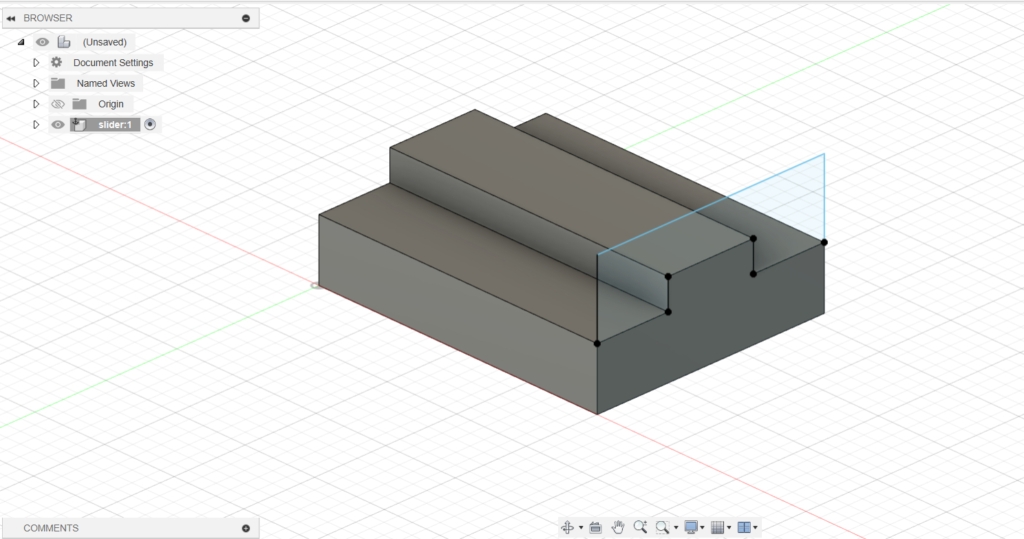Open the Zoom Window dropdown arrow
This screenshot has height=539, width=1024.
click(x=676, y=528)
